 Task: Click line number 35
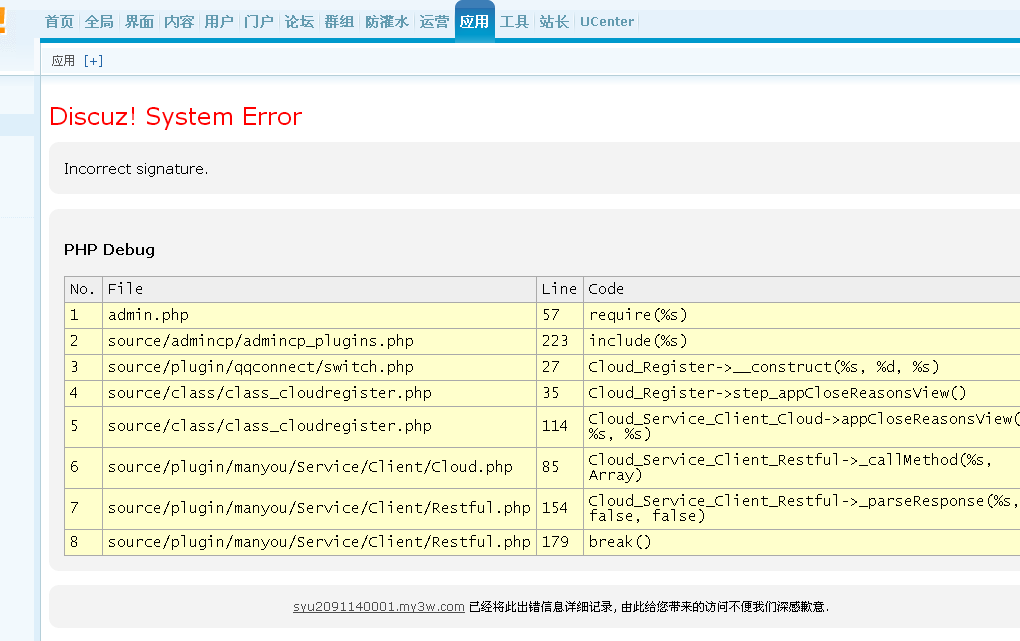[x=559, y=393]
